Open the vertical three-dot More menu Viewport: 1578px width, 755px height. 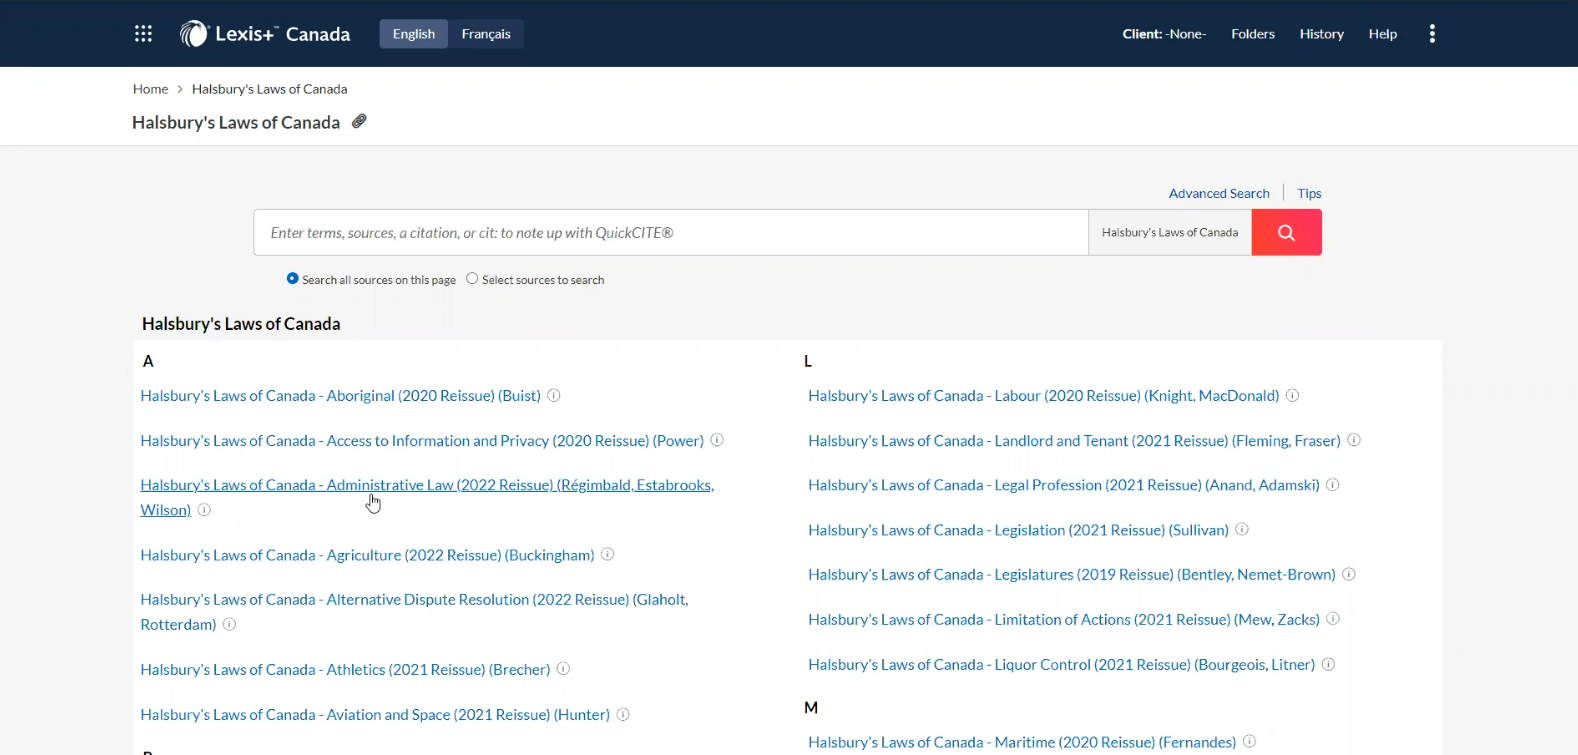pyautogui.click(x=1432, y=34)
